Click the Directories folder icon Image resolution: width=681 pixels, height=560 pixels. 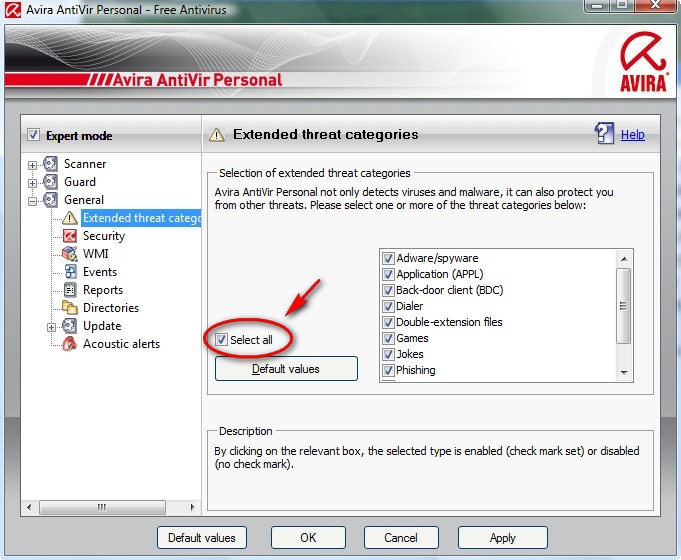tap(69, 307)
